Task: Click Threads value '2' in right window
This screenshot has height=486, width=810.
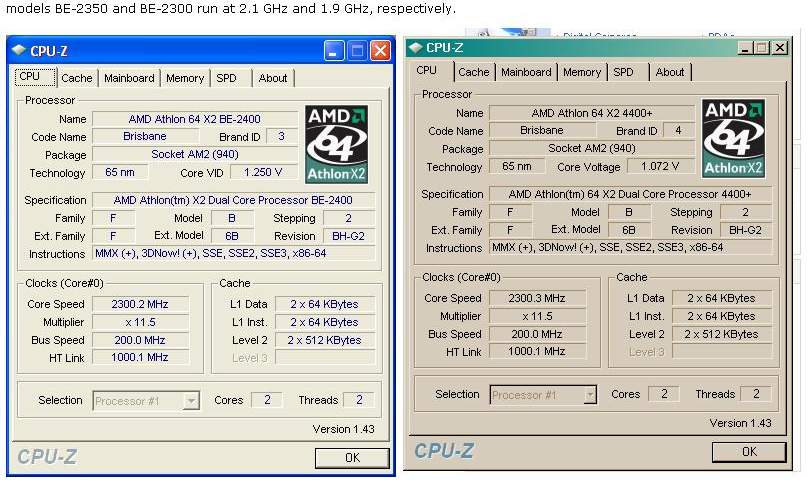Action: (x=756, y=394)
